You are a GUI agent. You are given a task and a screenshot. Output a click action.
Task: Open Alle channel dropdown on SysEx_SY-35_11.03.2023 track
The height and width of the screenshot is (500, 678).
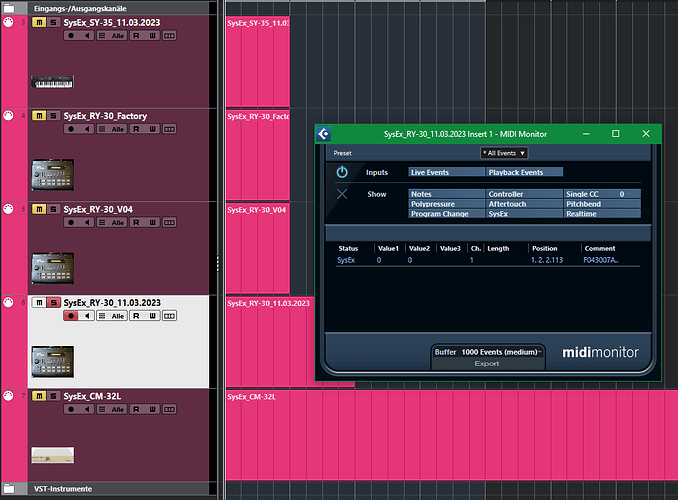point(117,35)
